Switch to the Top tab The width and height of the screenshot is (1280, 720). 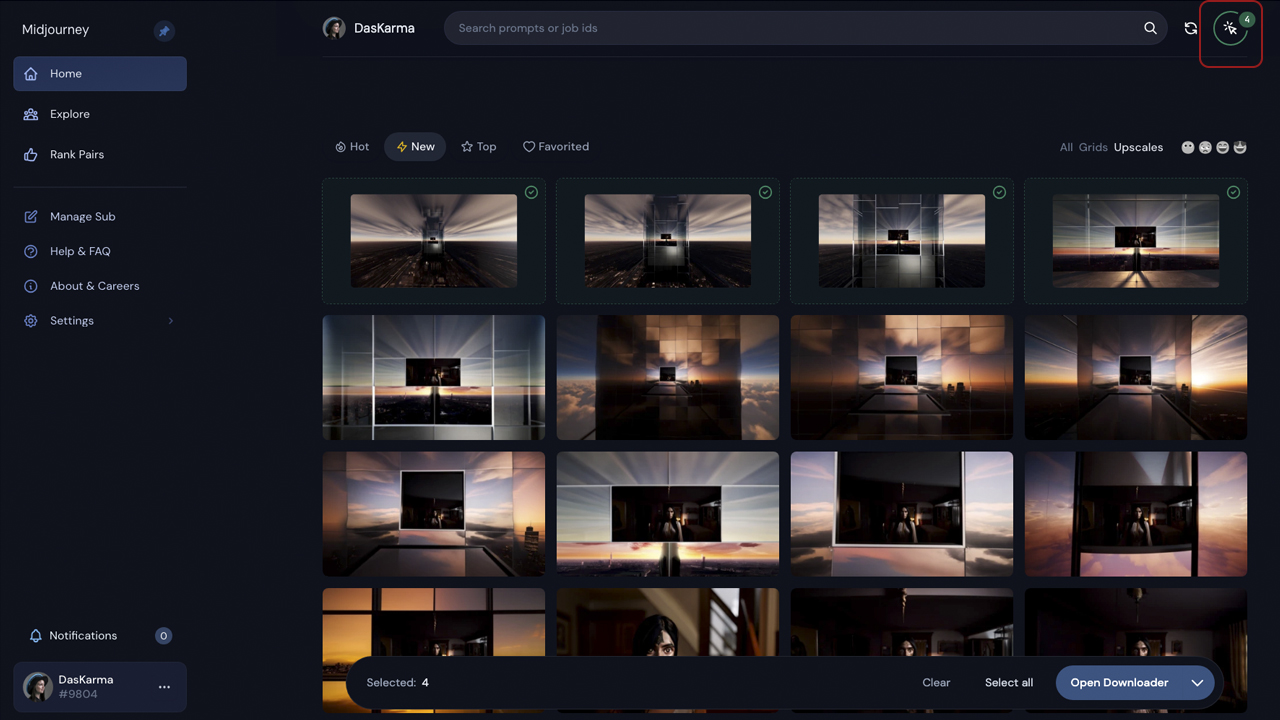coord(478,147)
